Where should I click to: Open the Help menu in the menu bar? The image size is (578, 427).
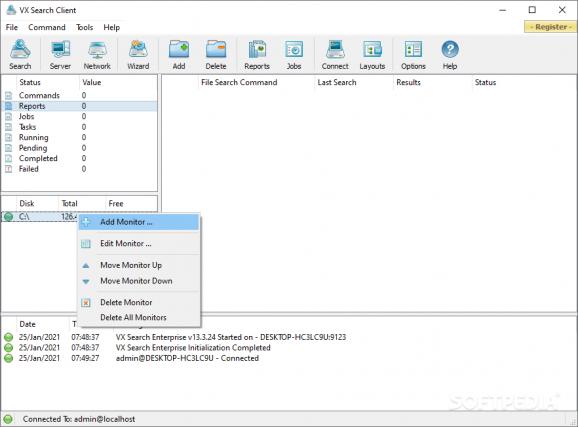(x=111, y=27)
